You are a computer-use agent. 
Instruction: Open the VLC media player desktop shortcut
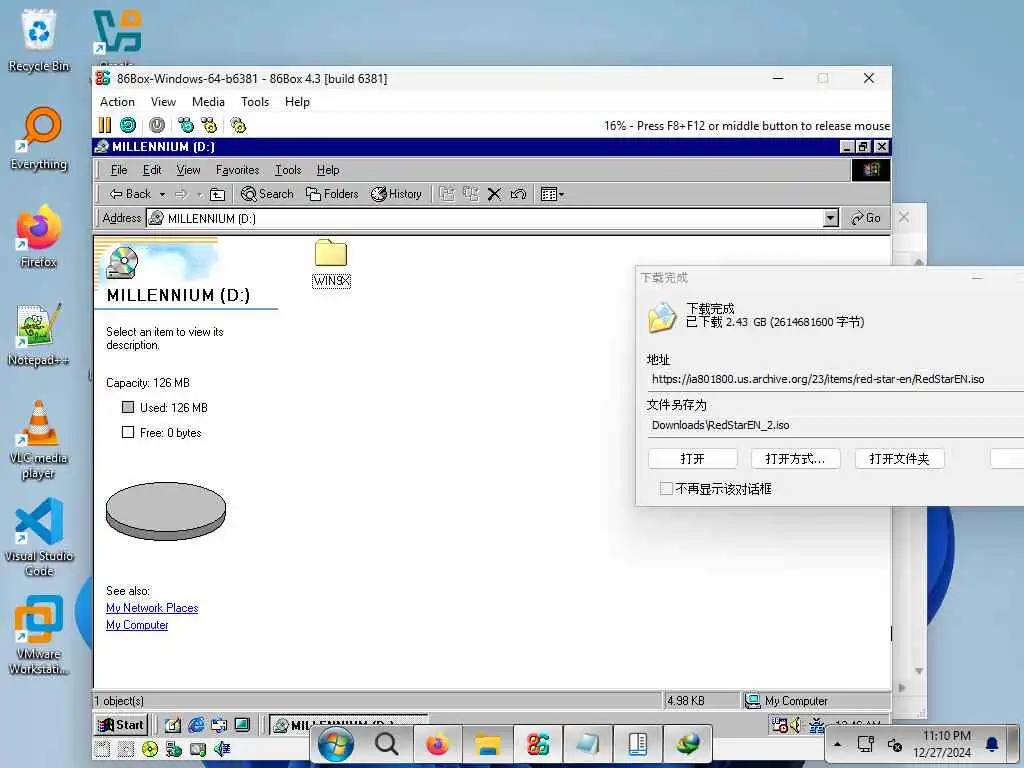click(x=39, y=439)
